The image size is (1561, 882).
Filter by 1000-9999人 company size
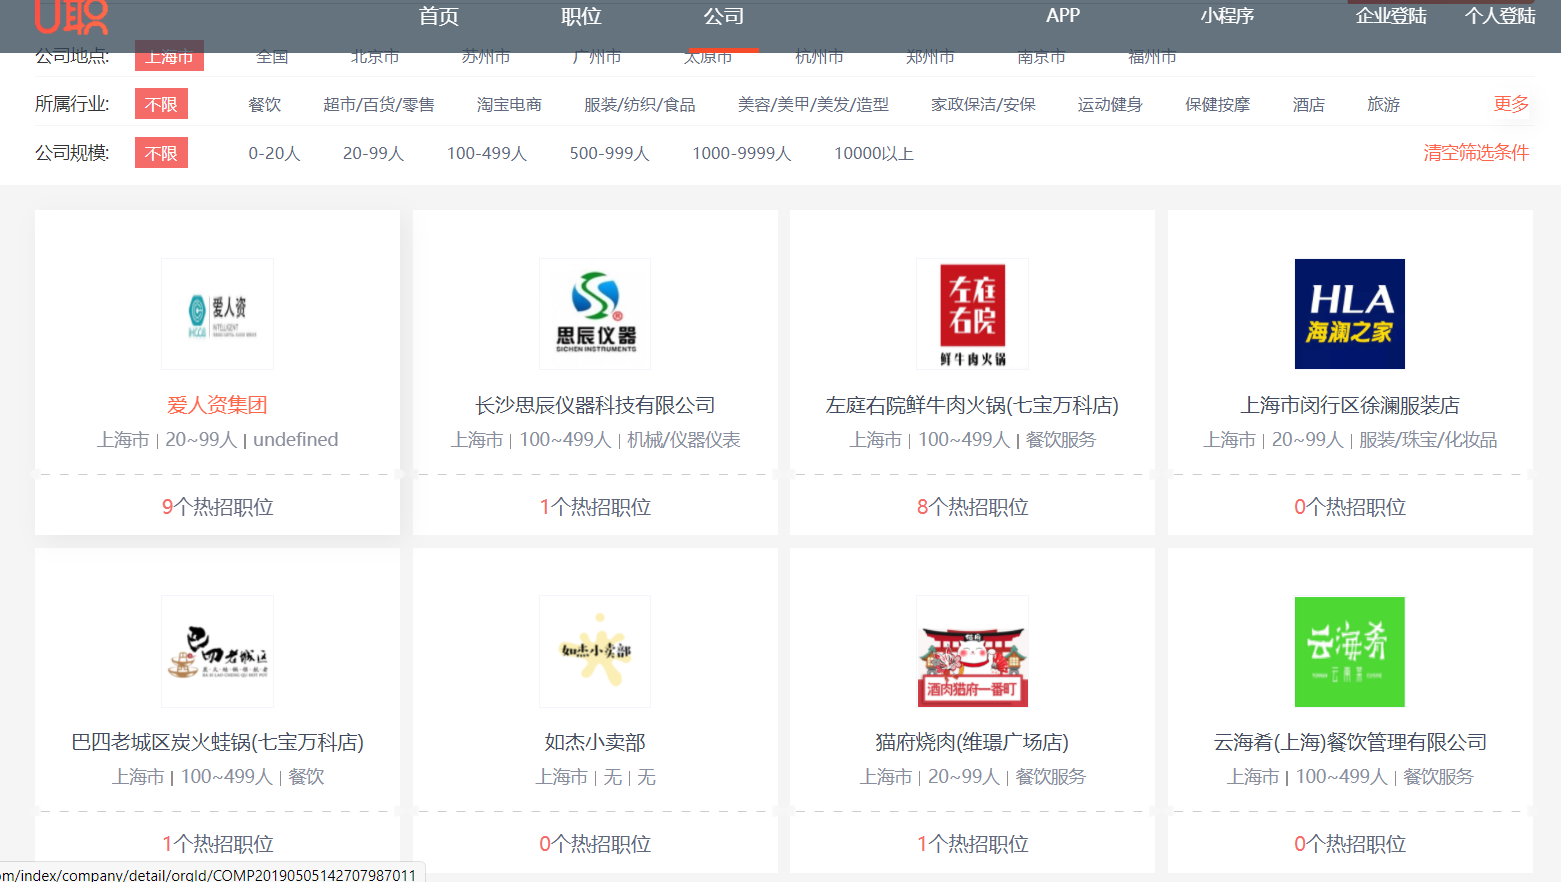click(x=741, y=154)
